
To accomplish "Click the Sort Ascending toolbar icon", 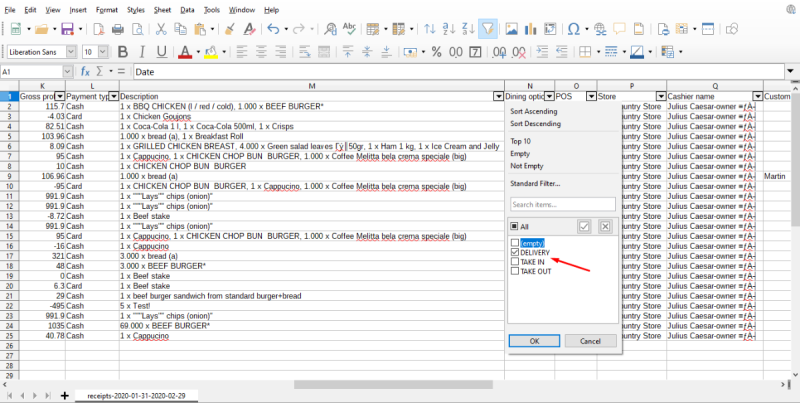I will click(x=448, y=29).
